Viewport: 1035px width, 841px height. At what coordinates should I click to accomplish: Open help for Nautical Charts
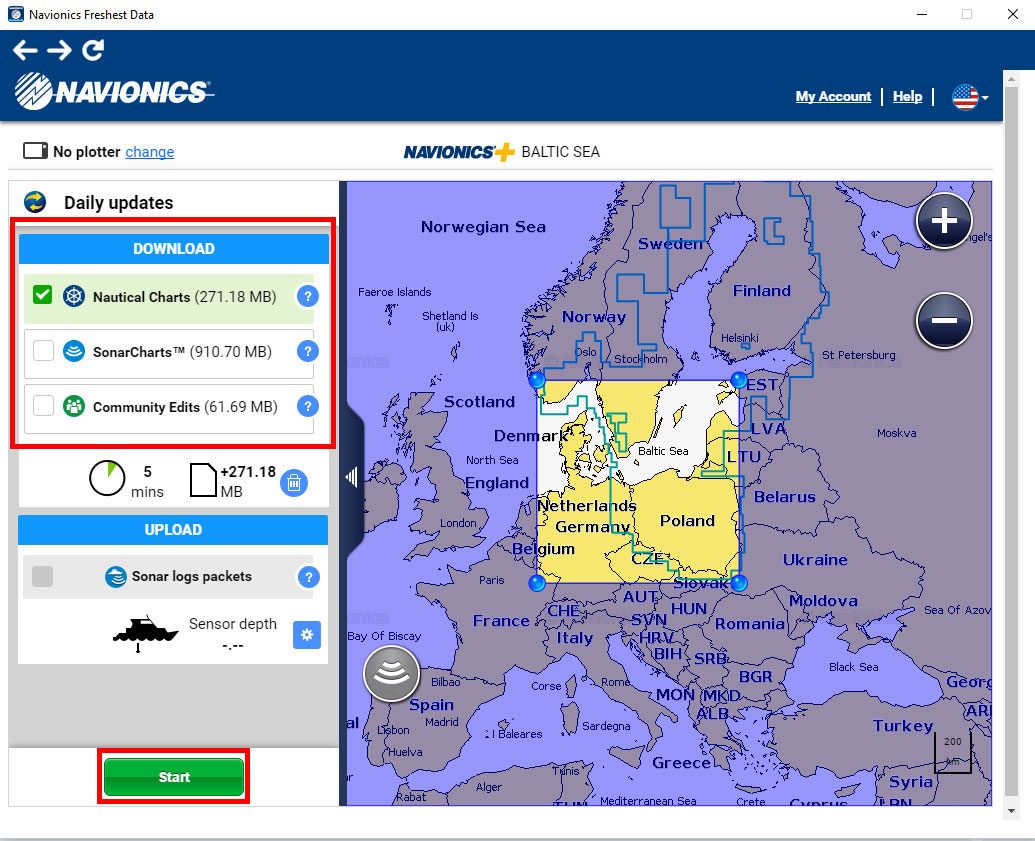coord(308,296)
